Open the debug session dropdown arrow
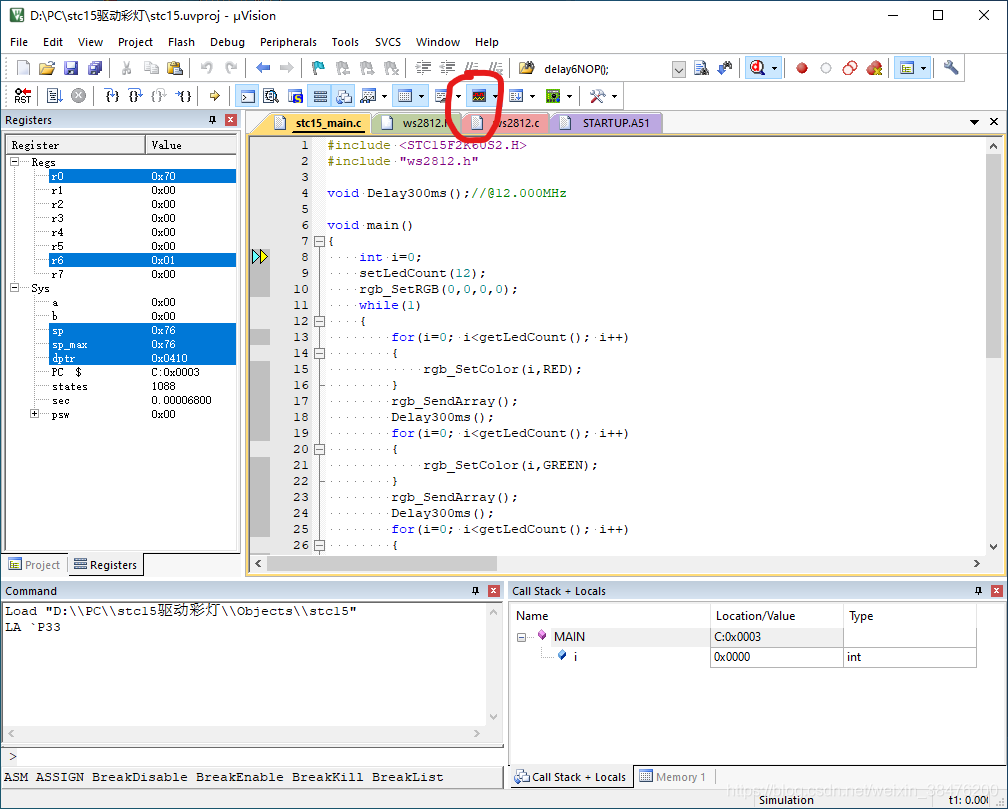1008x809 pixels. [x=775, y=68]
